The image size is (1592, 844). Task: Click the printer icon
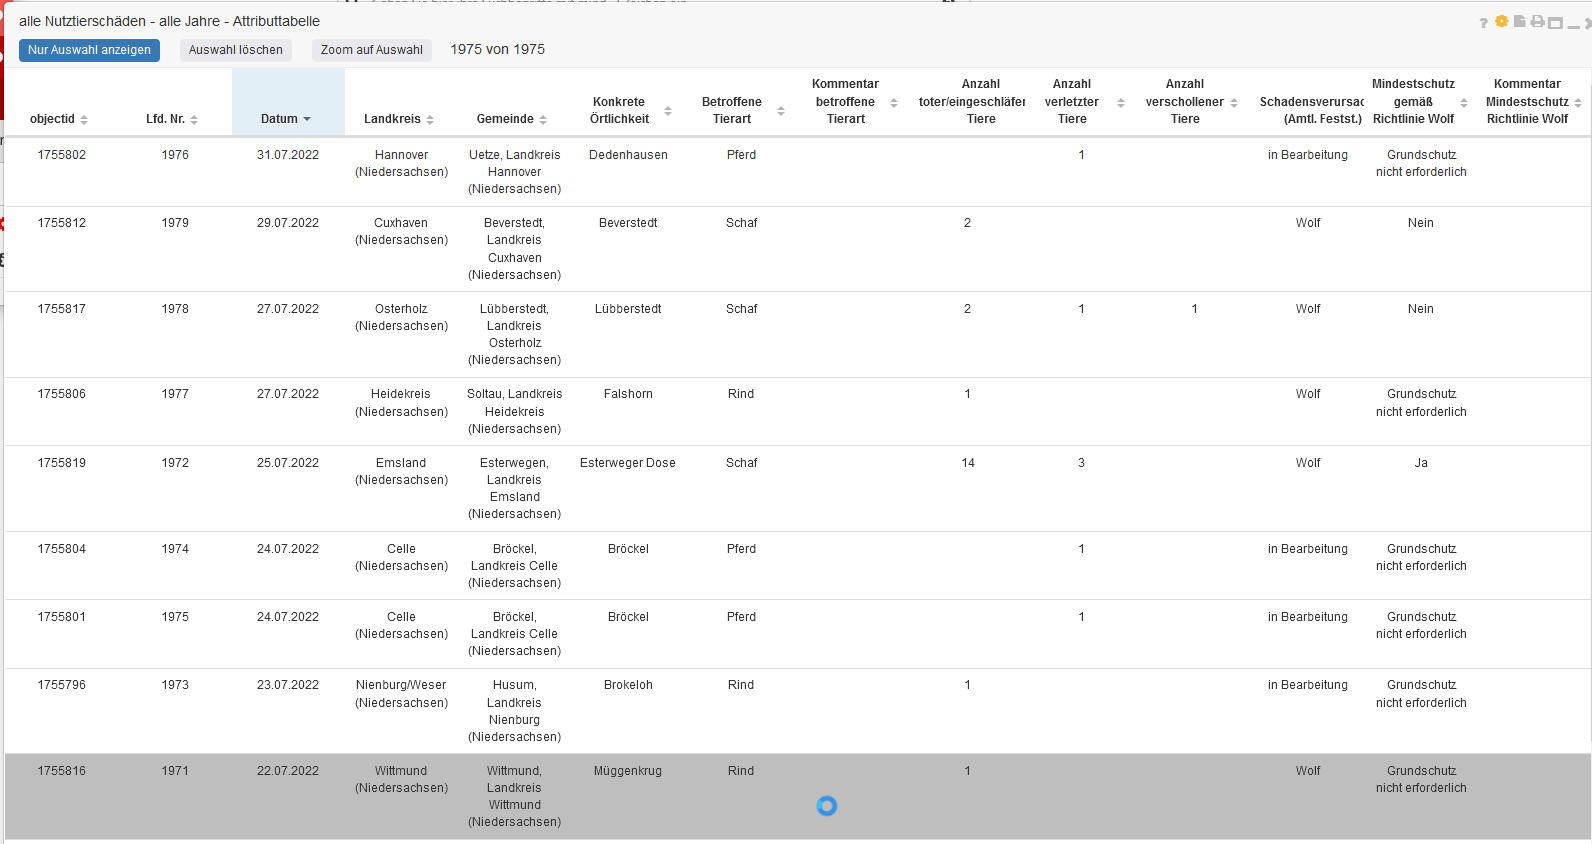tap(1537, 21)
